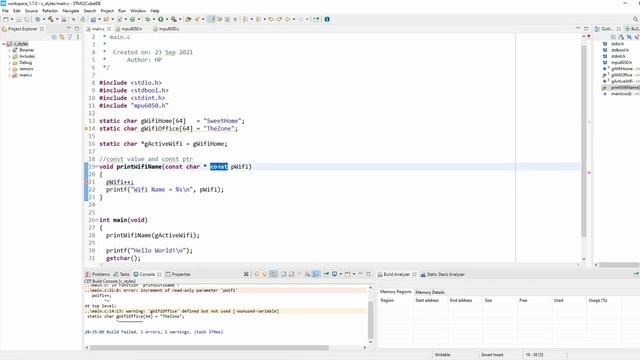Viewport: 640px width, 360px height.
Task: Click the New file toolbar icon
Action: (6, 19)
